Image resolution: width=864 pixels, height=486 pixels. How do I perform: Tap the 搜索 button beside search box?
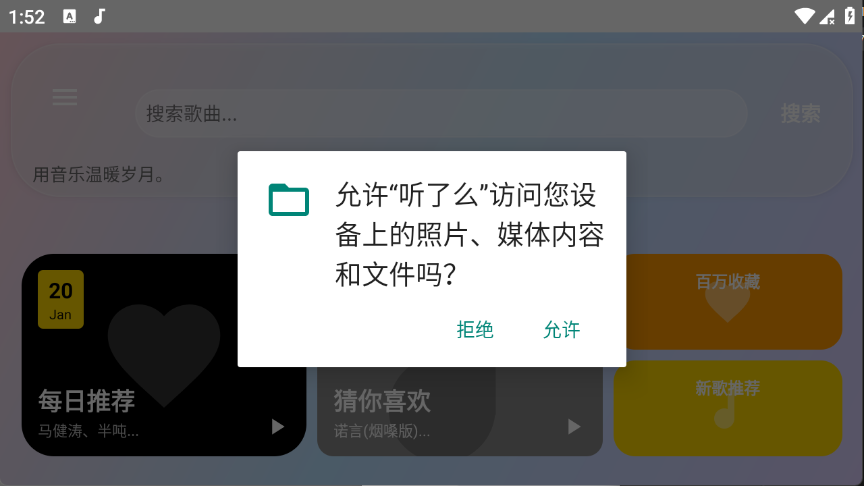point(800,114)
